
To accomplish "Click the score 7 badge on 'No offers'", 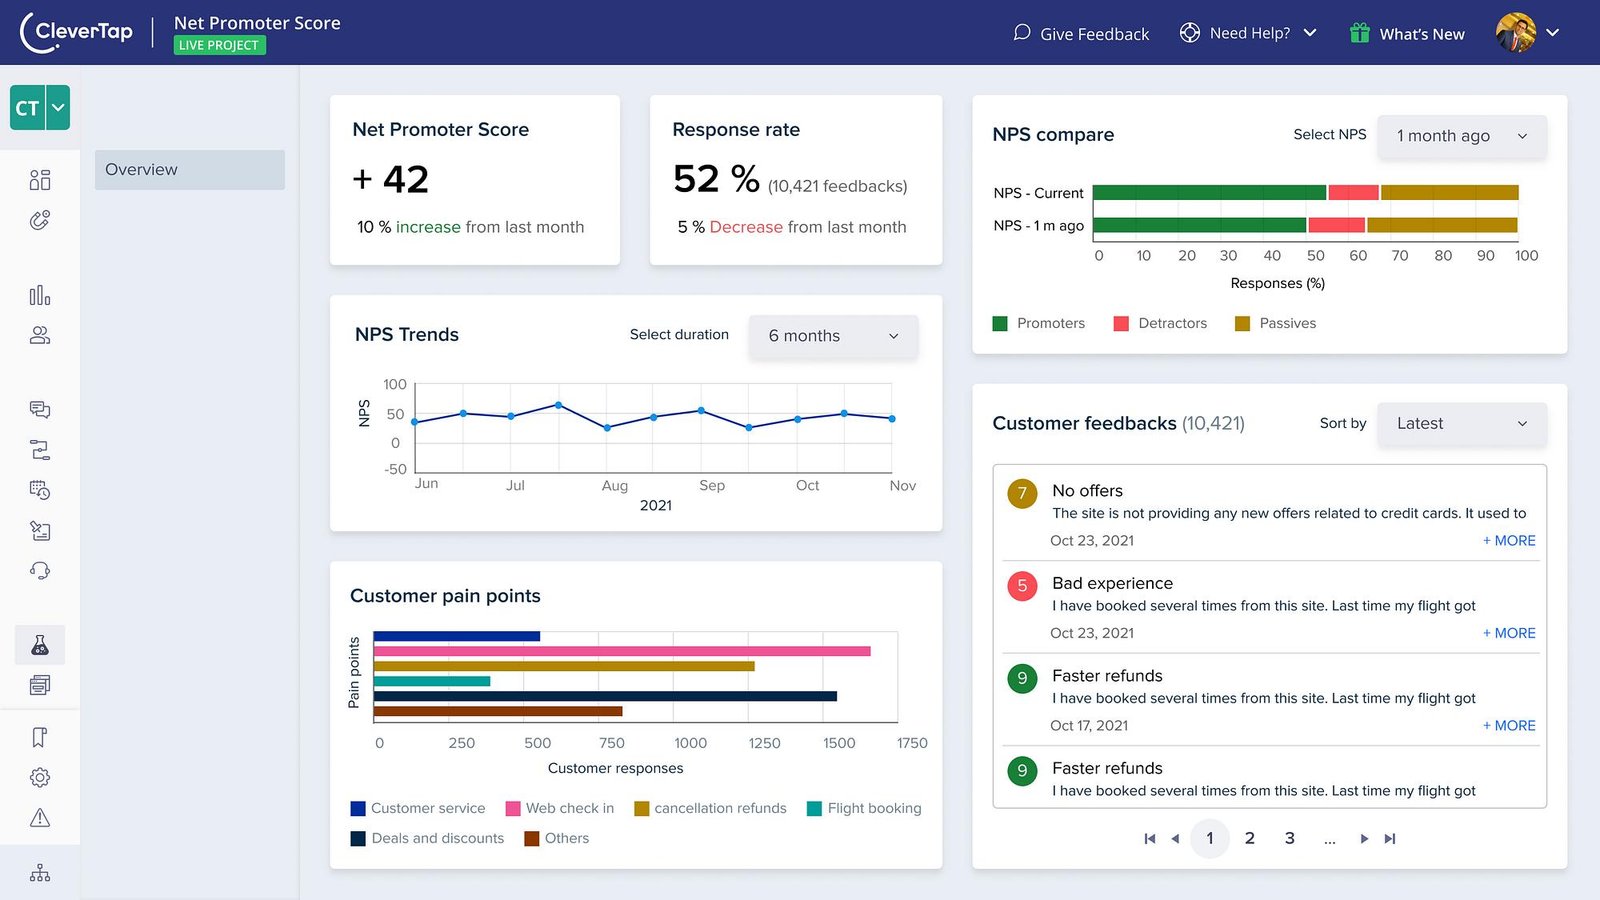I will 1022,493.
